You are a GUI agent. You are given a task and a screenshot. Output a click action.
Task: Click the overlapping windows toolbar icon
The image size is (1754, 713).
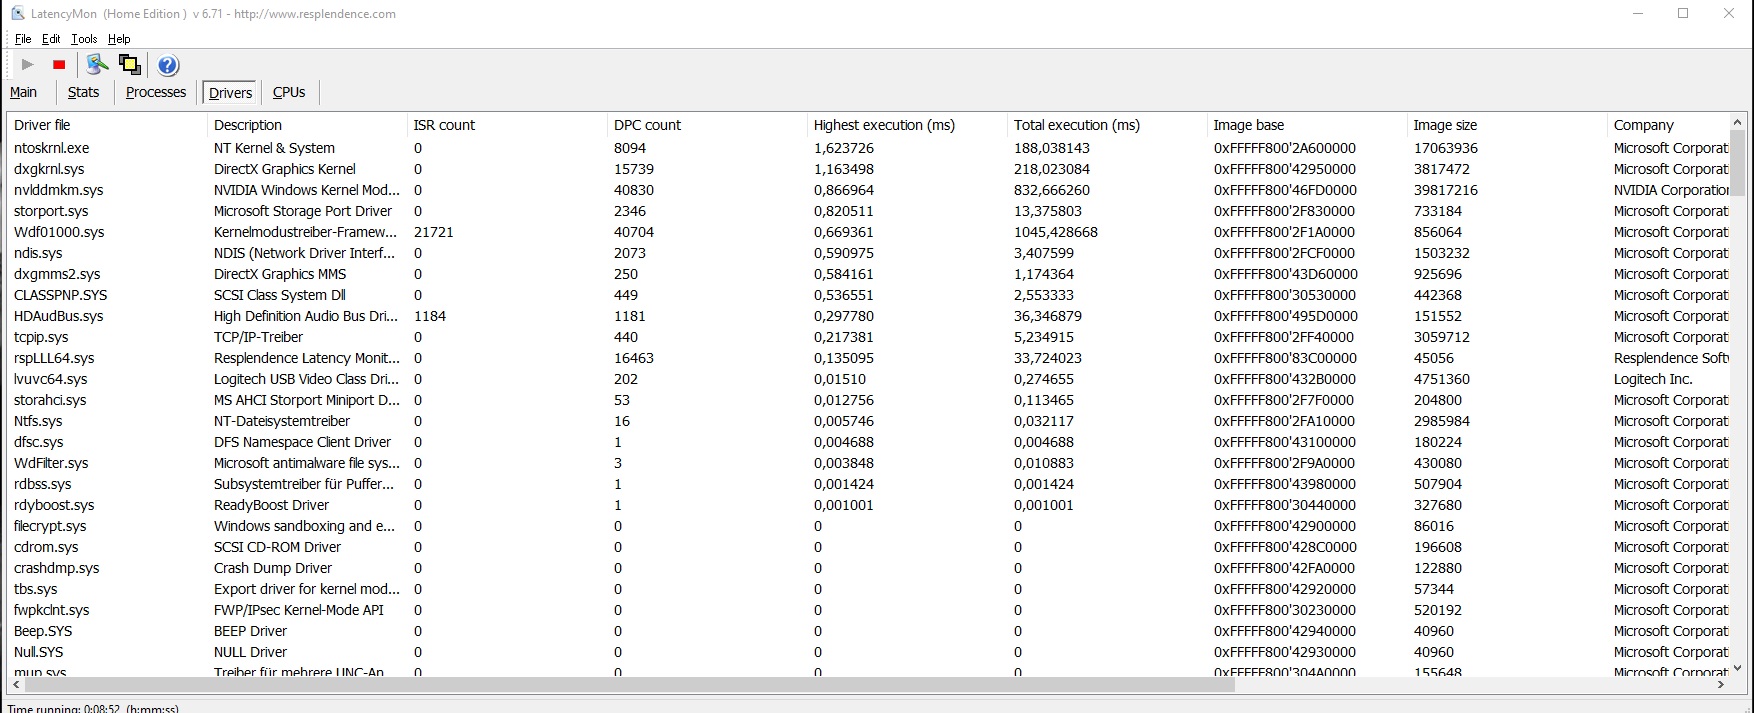[130, 65]
